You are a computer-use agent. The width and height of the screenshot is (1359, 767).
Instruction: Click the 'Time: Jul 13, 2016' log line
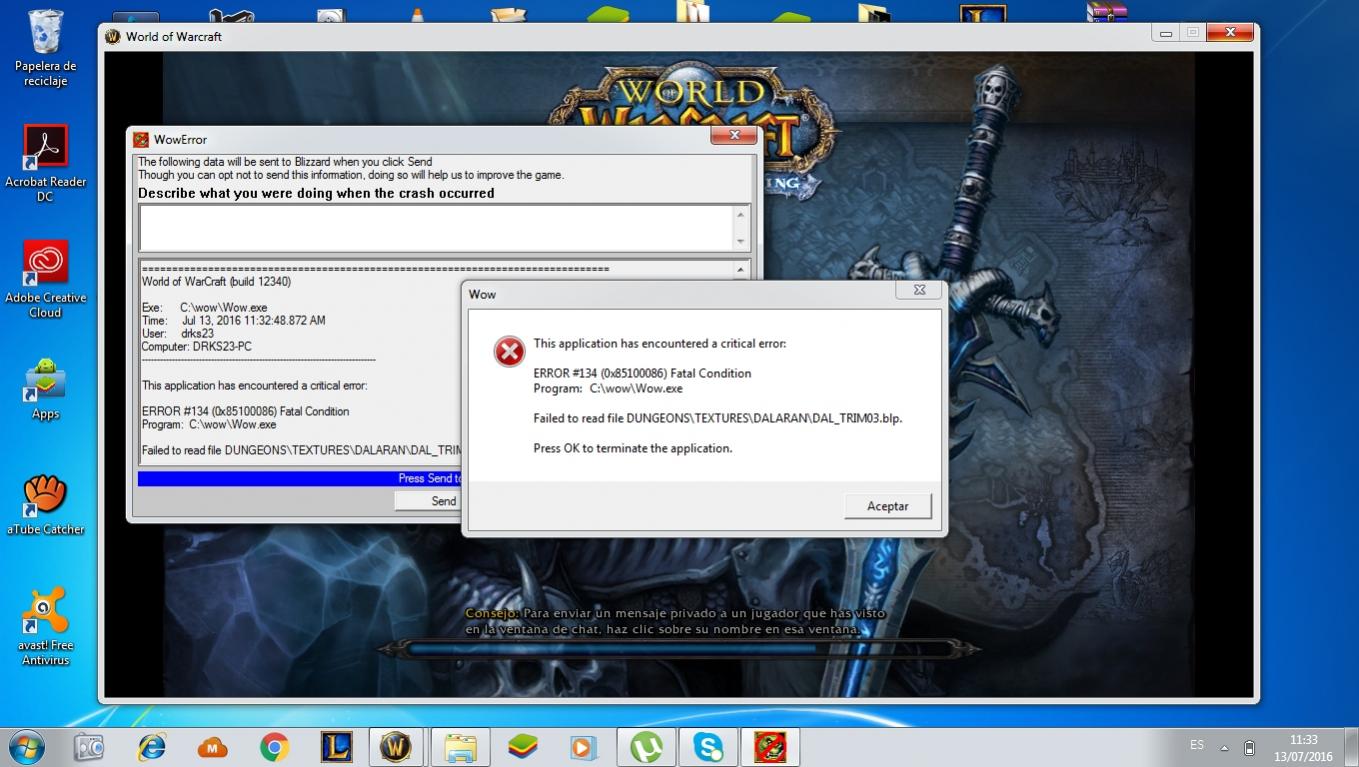(233, 321)
